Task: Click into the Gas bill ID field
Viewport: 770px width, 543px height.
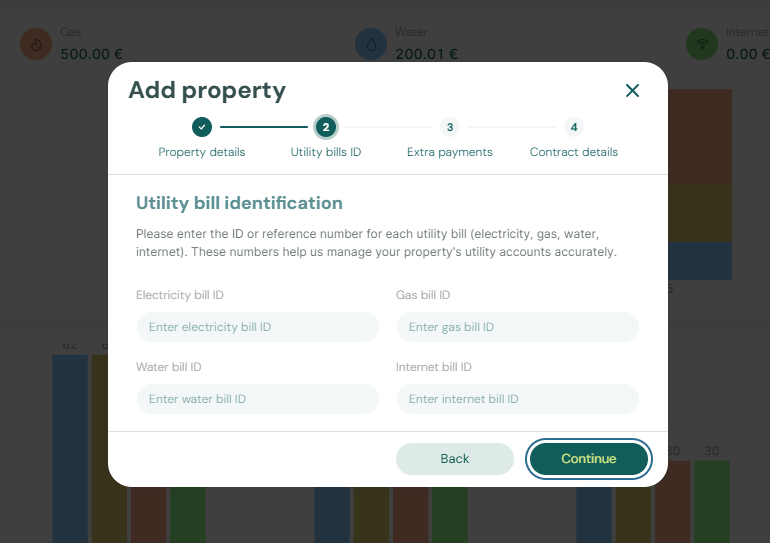Action: point(517,327)
